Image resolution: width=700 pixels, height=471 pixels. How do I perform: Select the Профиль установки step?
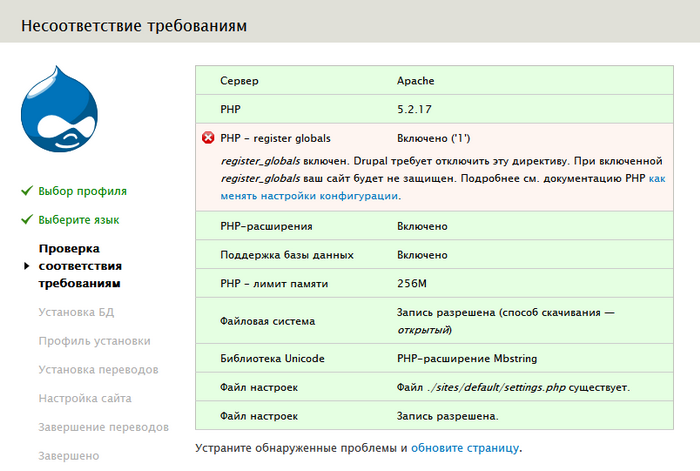coord(94,341)
